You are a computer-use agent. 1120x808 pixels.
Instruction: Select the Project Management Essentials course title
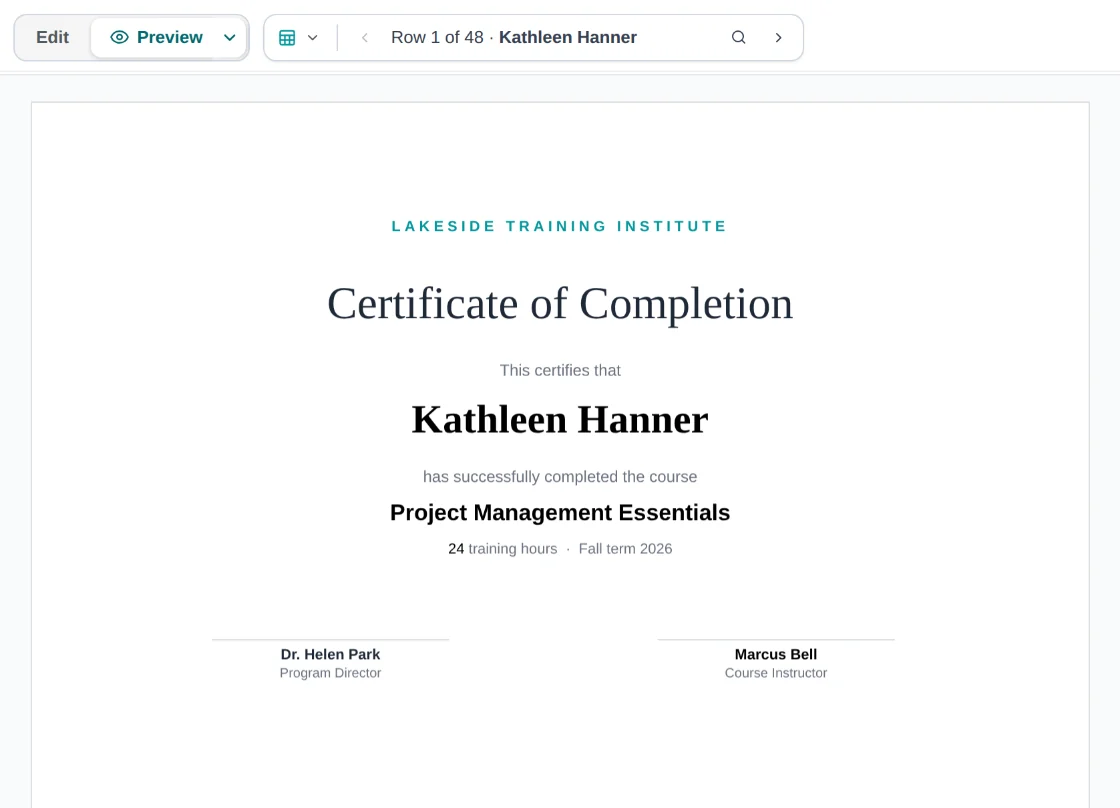[x=560, y=512]
